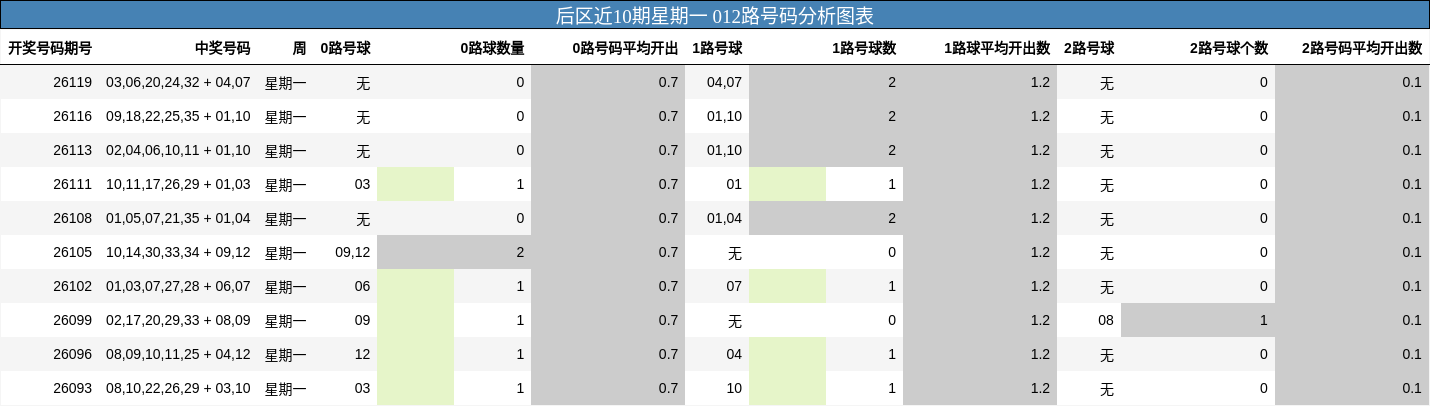Click 星期一 cell in row 26093

pyautogui.click(x=286, y=389)
